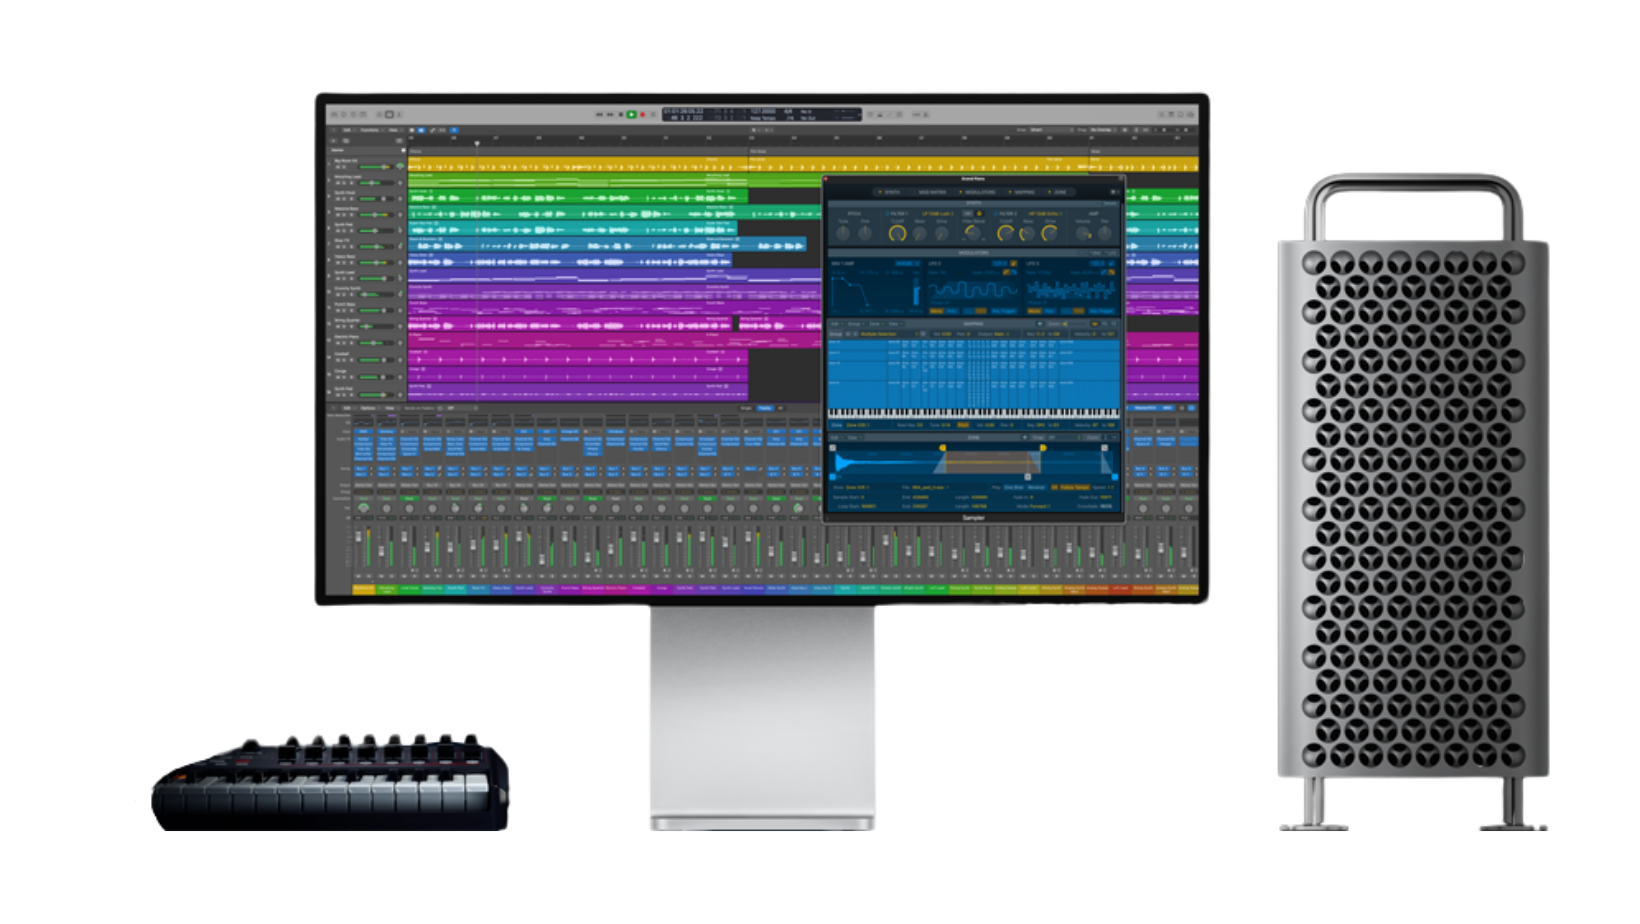
Task: Open the View menu in tracks area
Action: pos(393,130)
